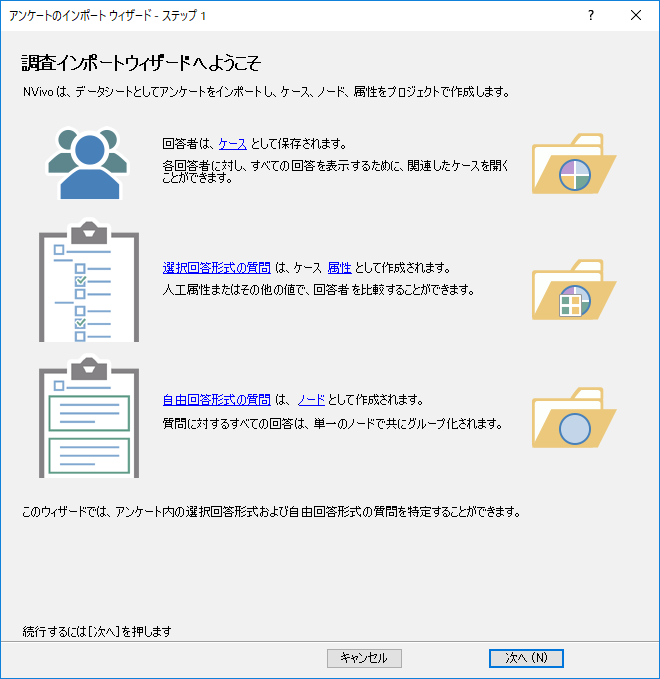Open the ケース link
This screenshot has height=679, width=660.
232,144
